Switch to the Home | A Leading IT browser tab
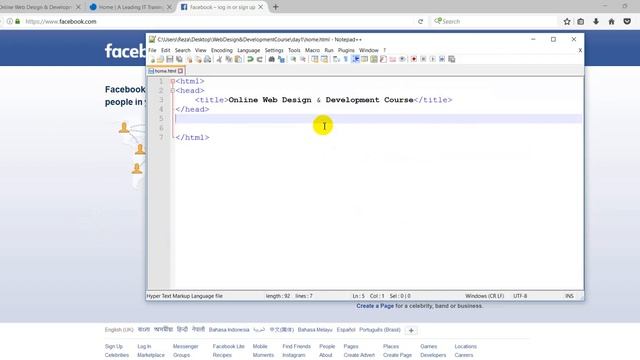Viewport: 640px width, 360px height. 130,7
